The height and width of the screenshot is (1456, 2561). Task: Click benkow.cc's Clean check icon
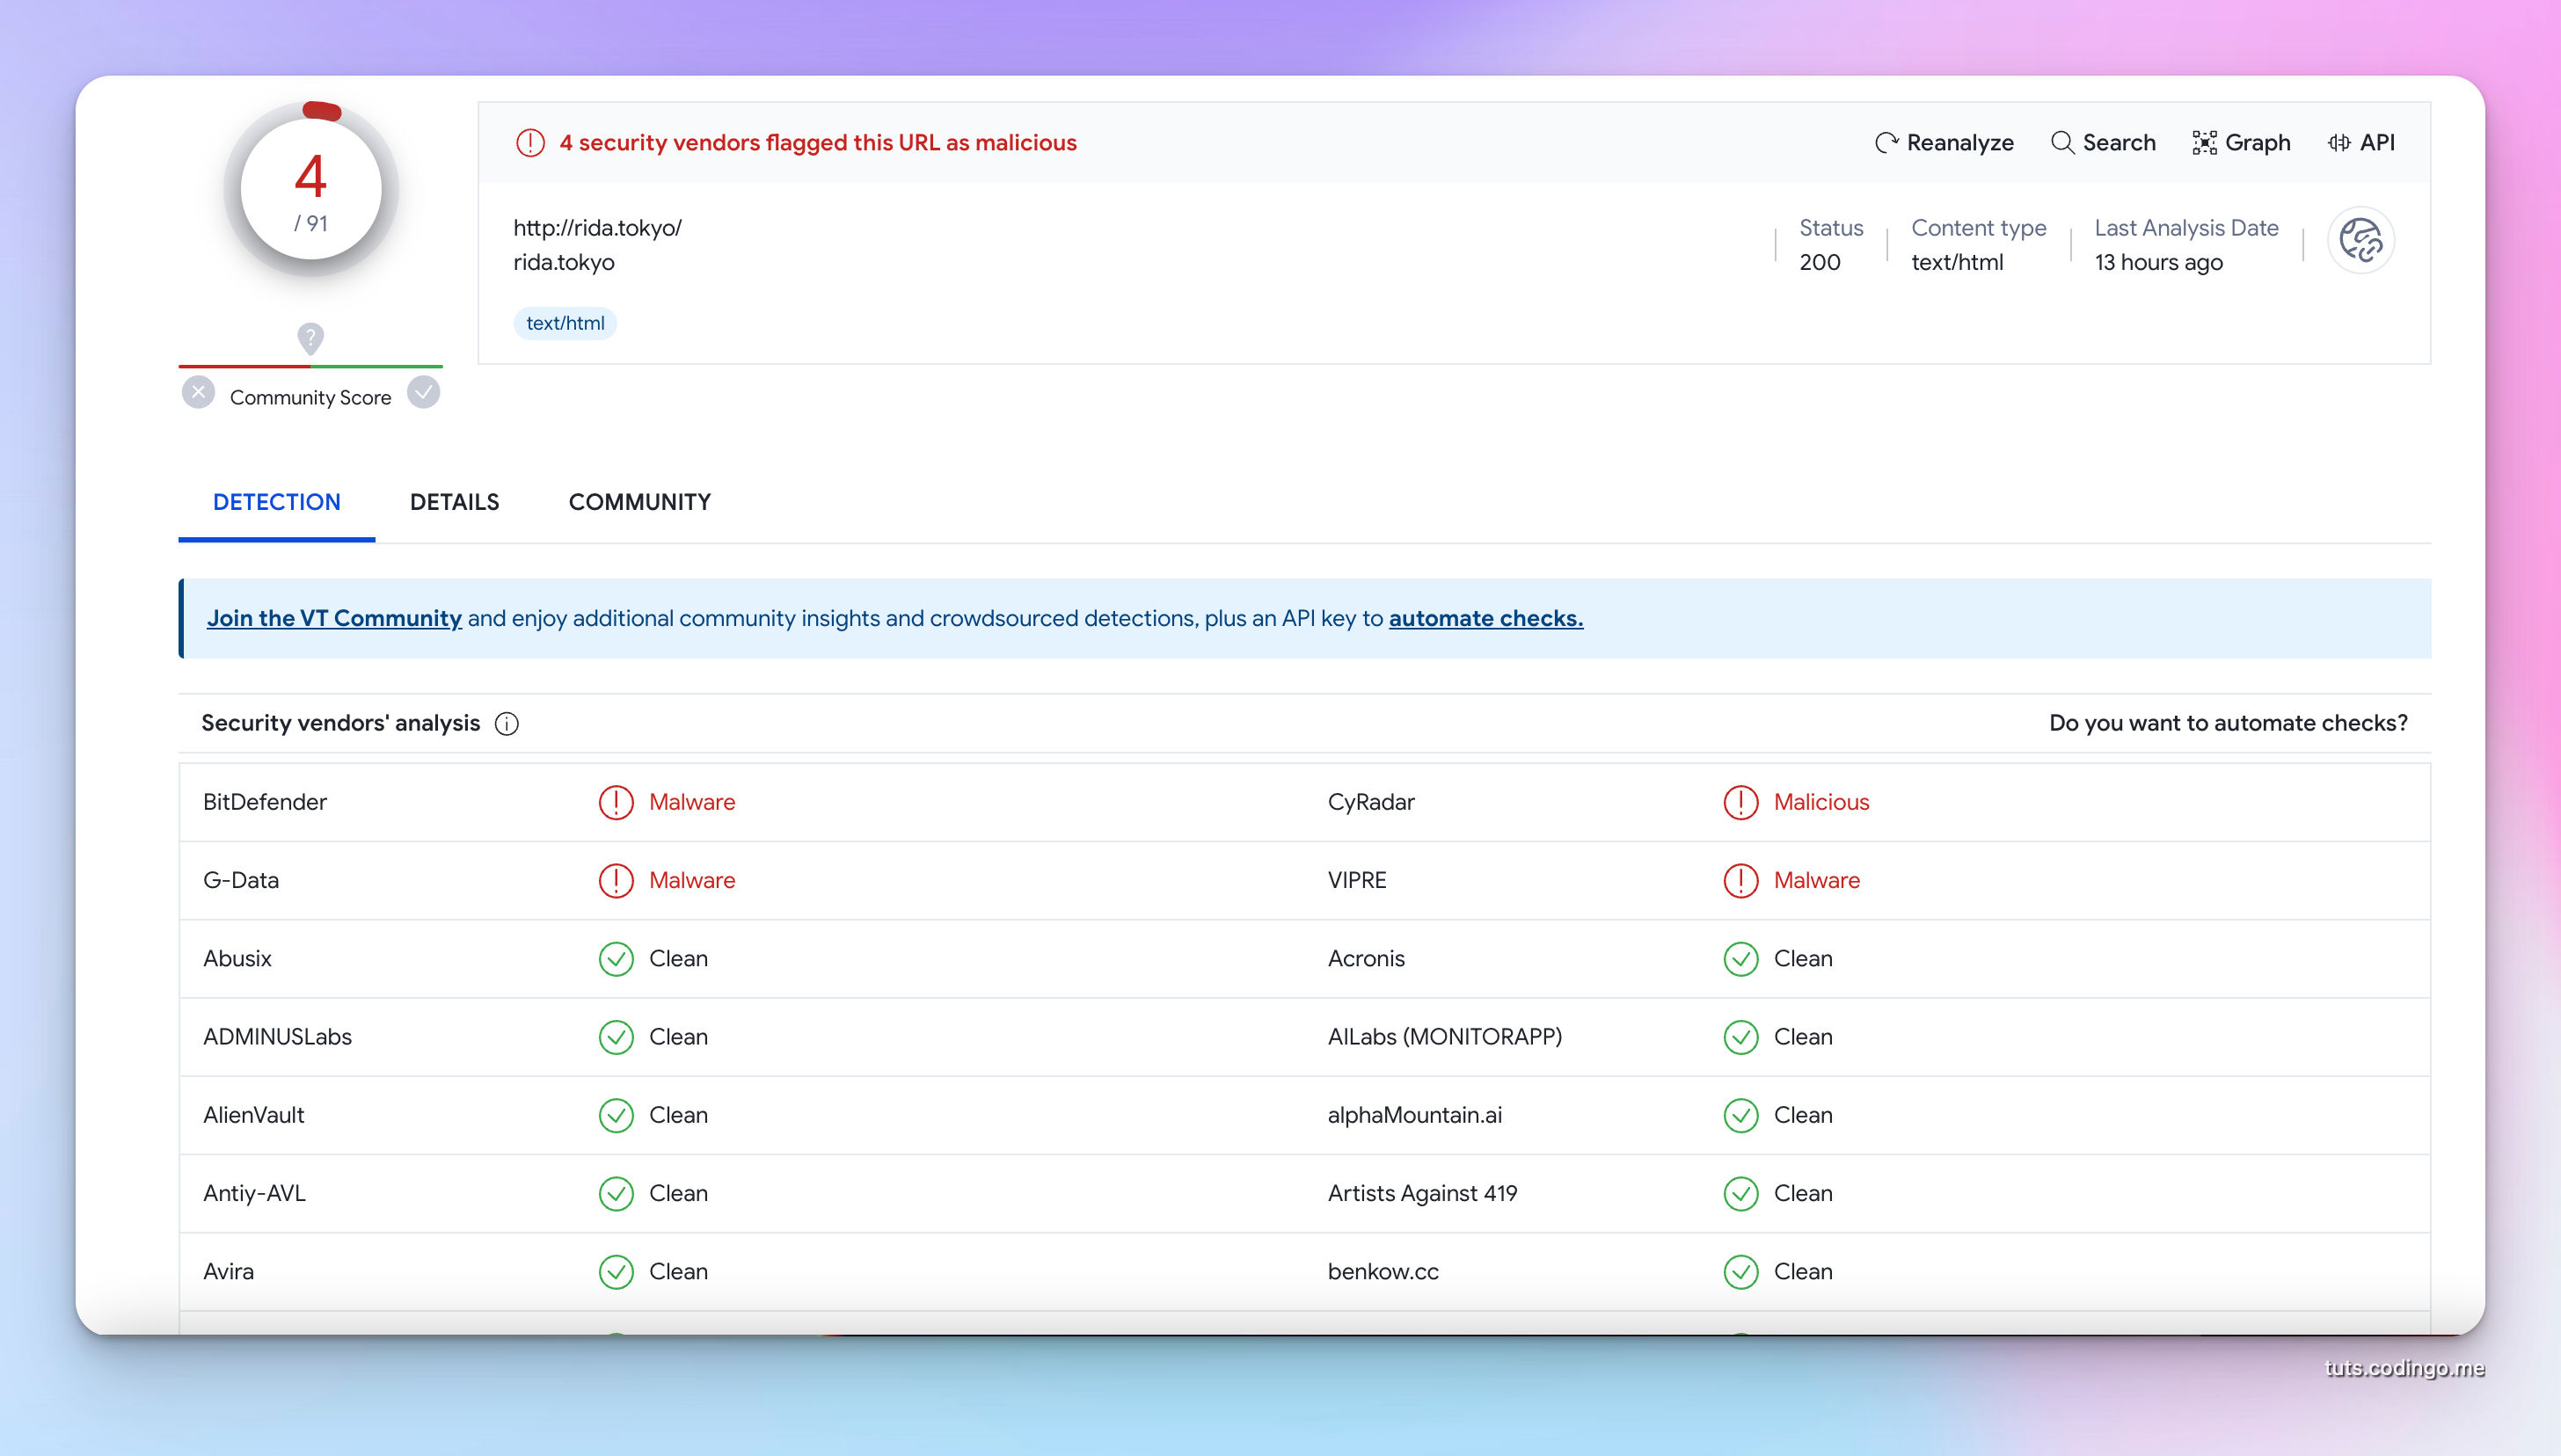1741,1272
